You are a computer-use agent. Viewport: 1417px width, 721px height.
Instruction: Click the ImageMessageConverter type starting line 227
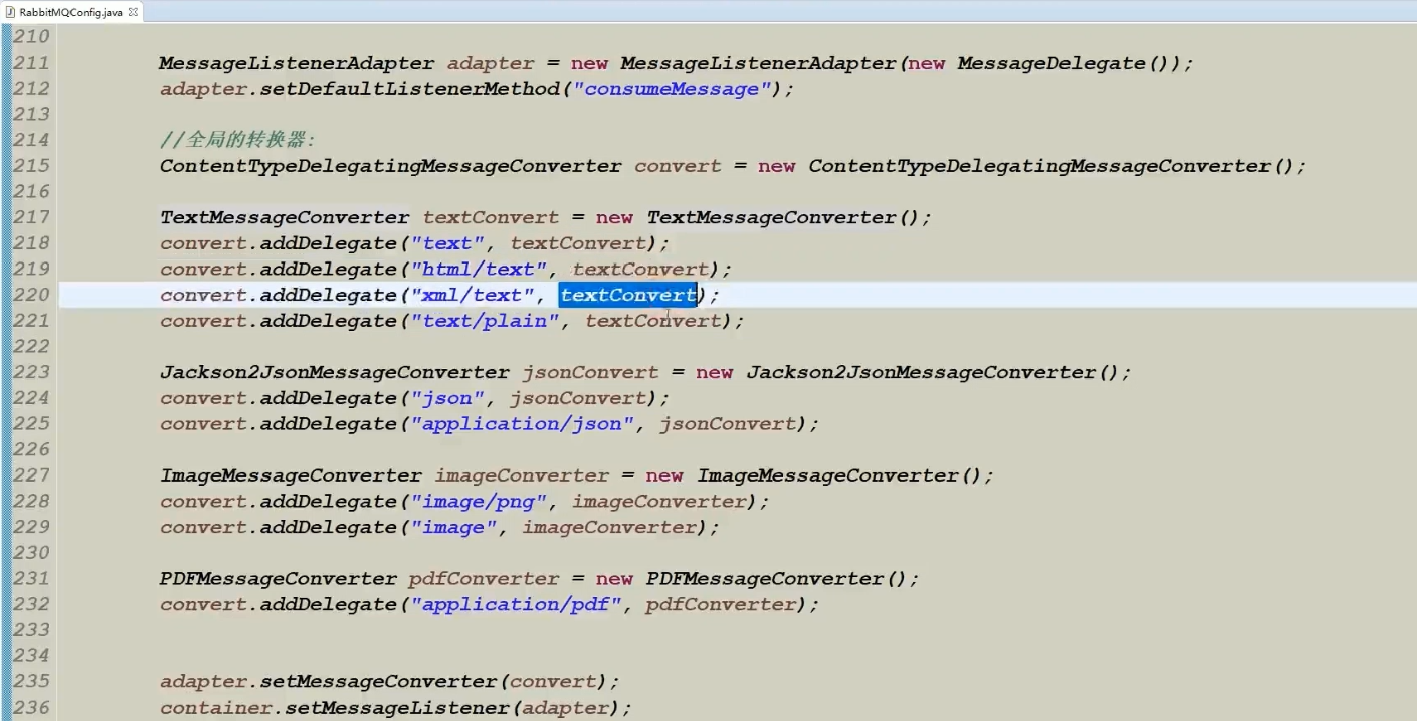click(x=291, y=475)
